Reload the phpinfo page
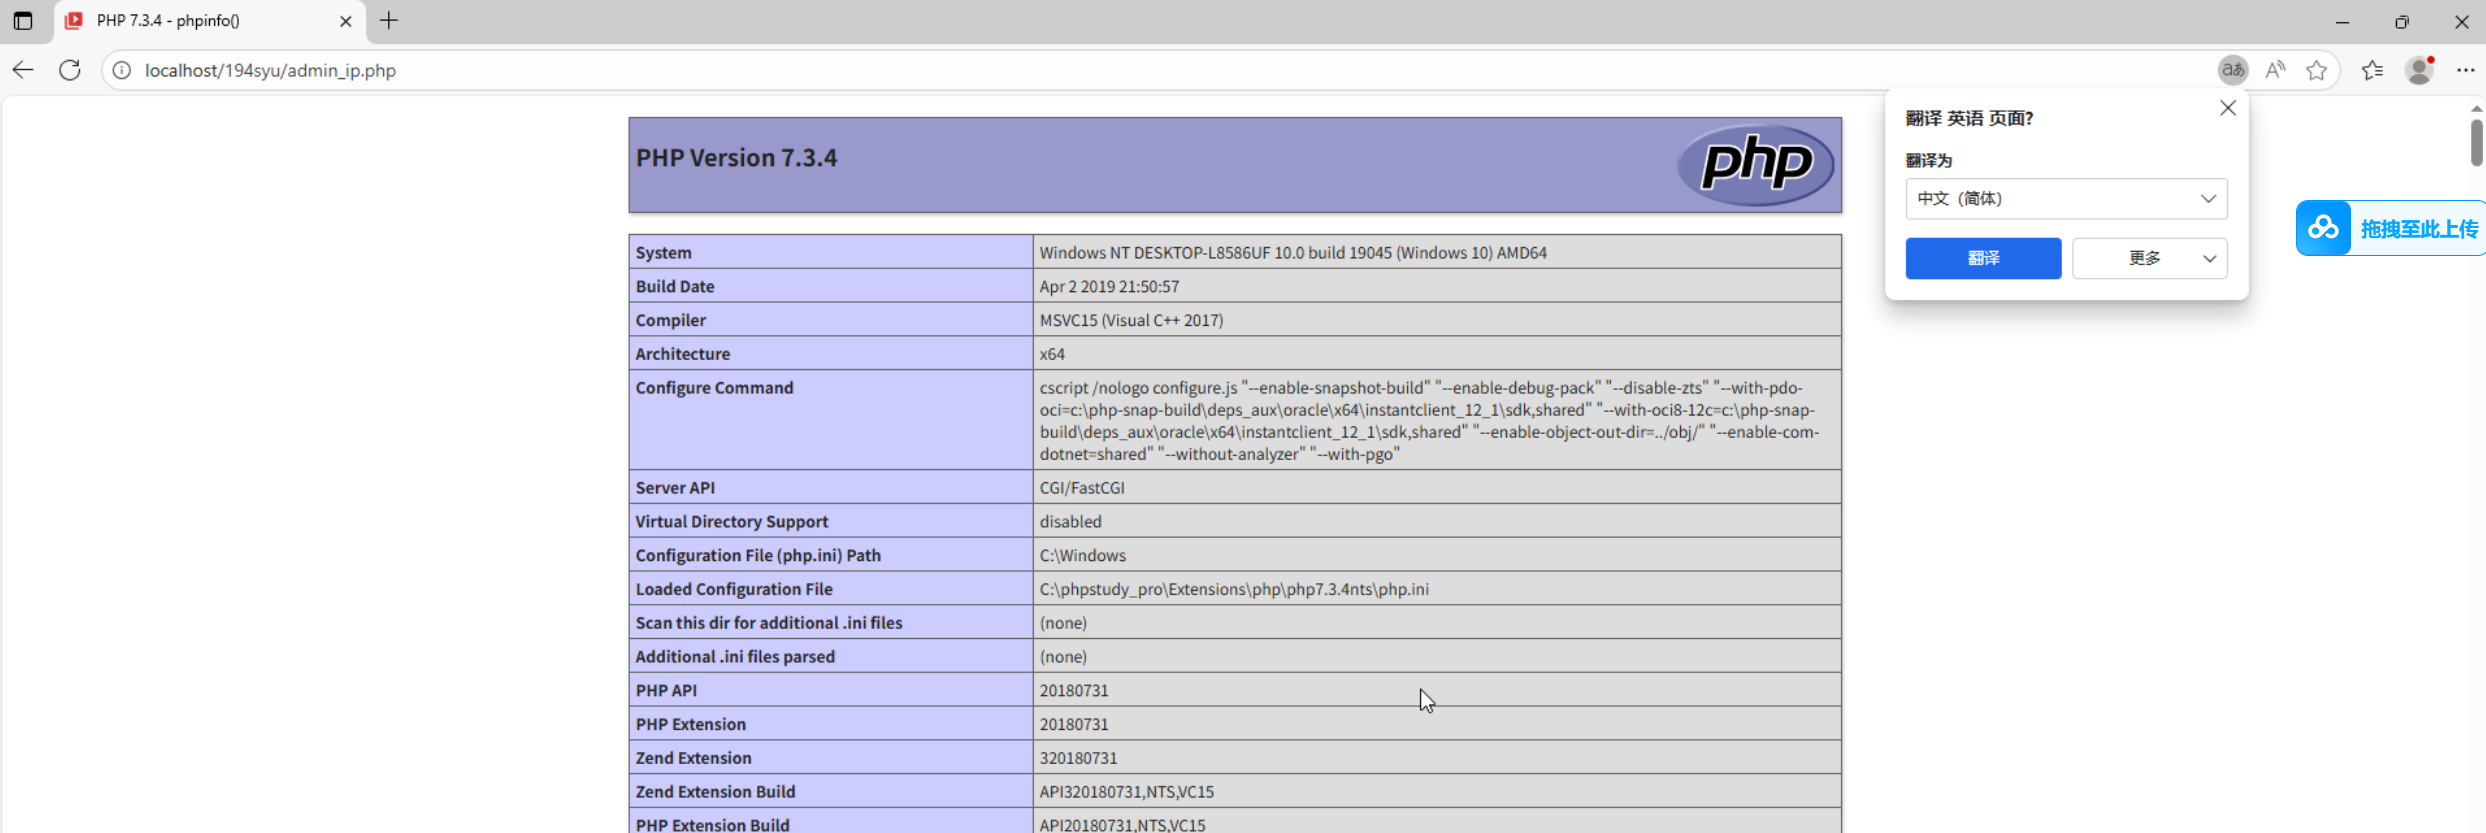 (x=70, y=70)
